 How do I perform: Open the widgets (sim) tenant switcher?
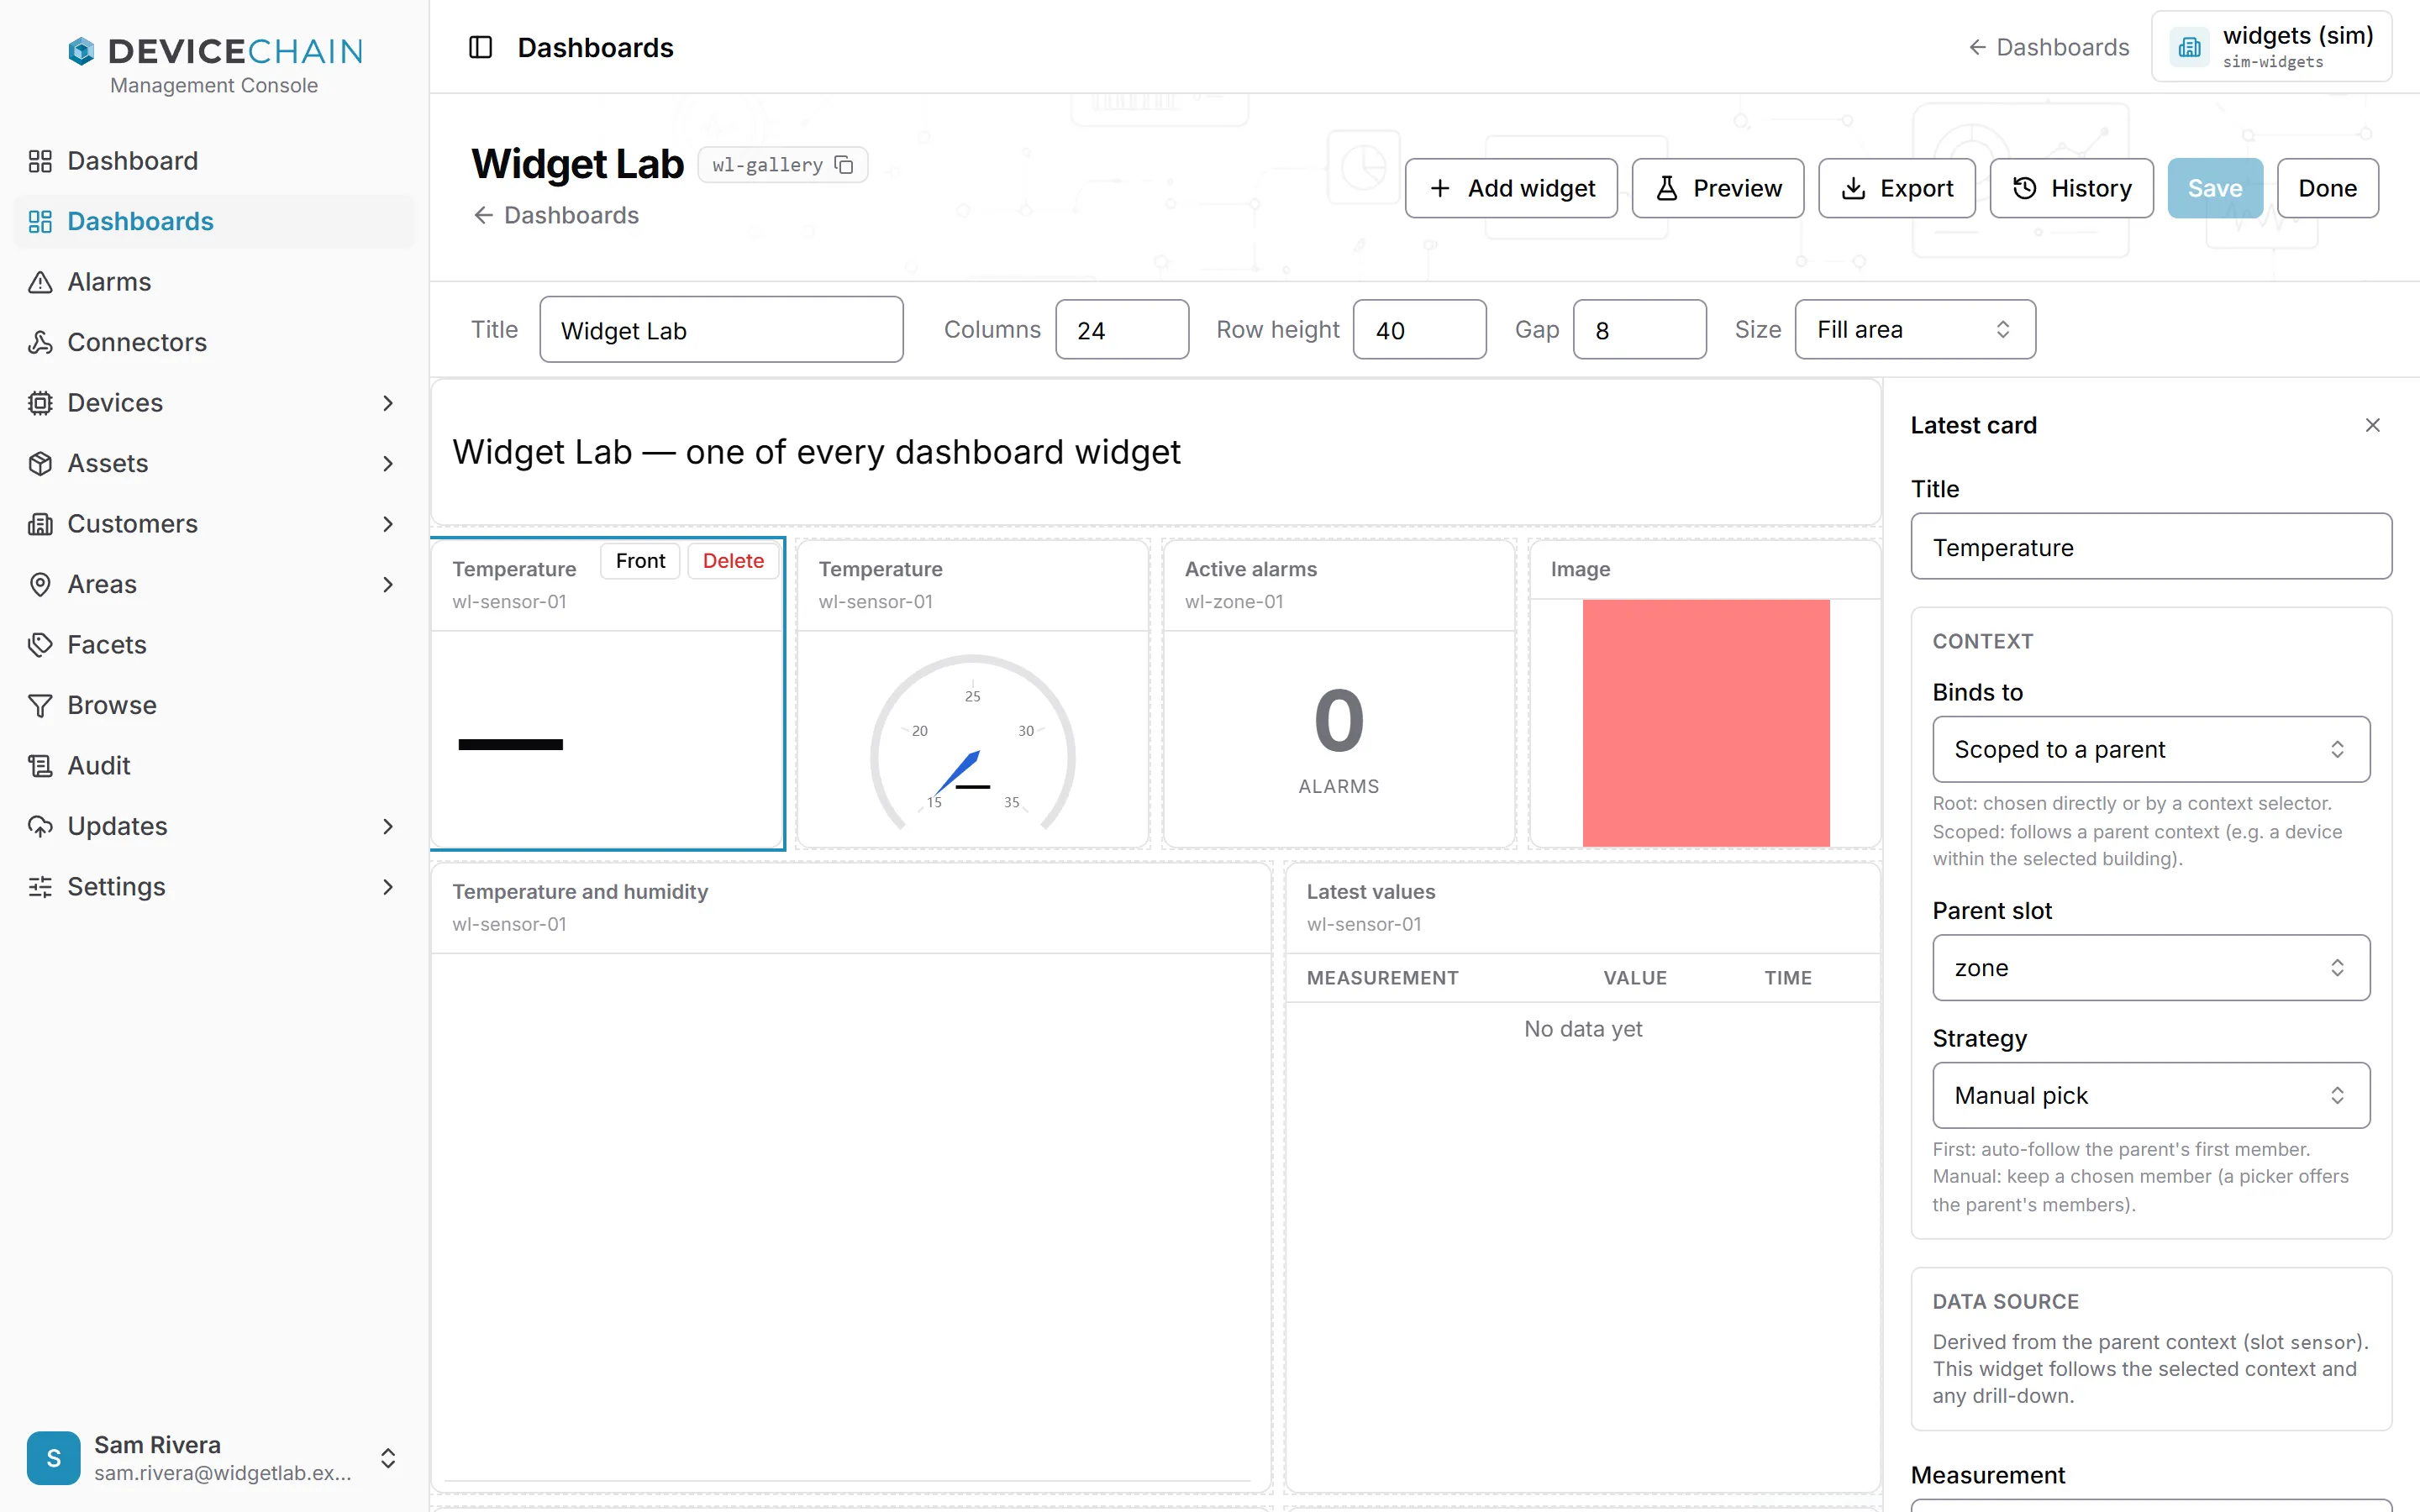pos(2271,46)
